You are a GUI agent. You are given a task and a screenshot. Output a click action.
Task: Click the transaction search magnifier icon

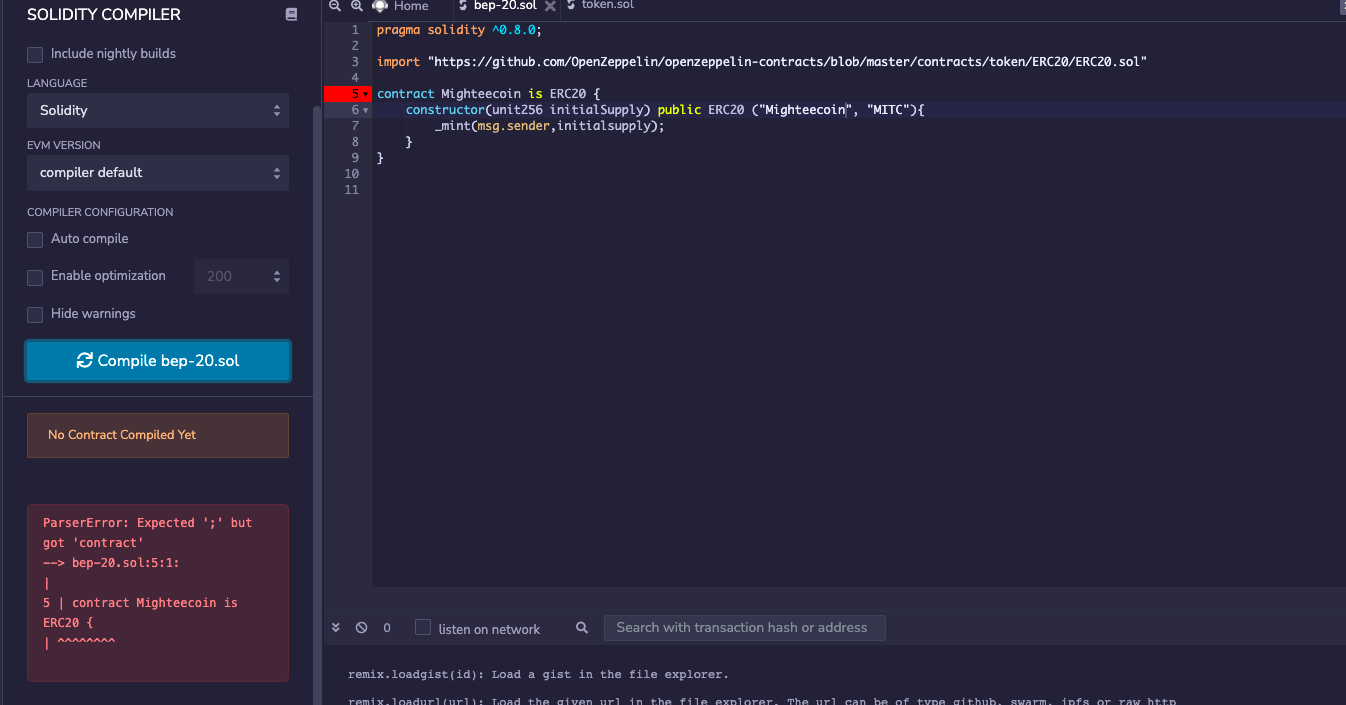pos(582,628)
